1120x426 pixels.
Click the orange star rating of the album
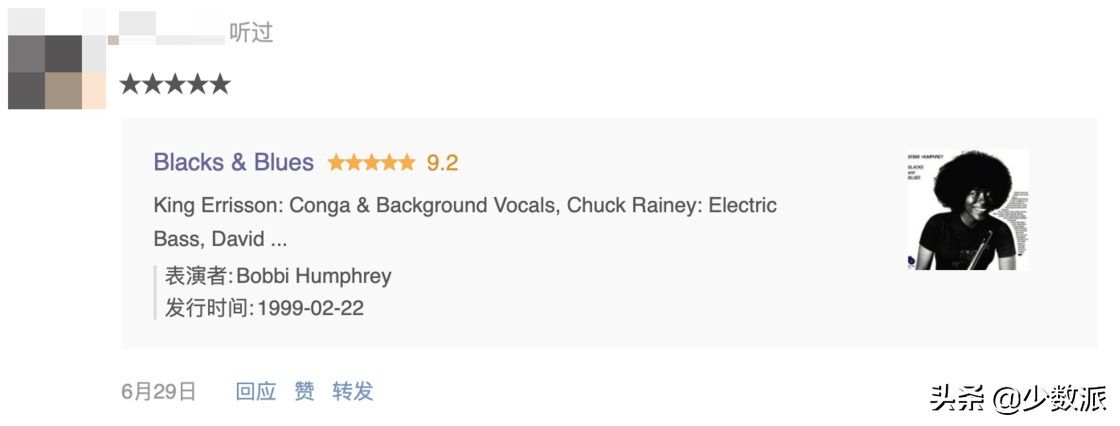[x=371, y=162]
